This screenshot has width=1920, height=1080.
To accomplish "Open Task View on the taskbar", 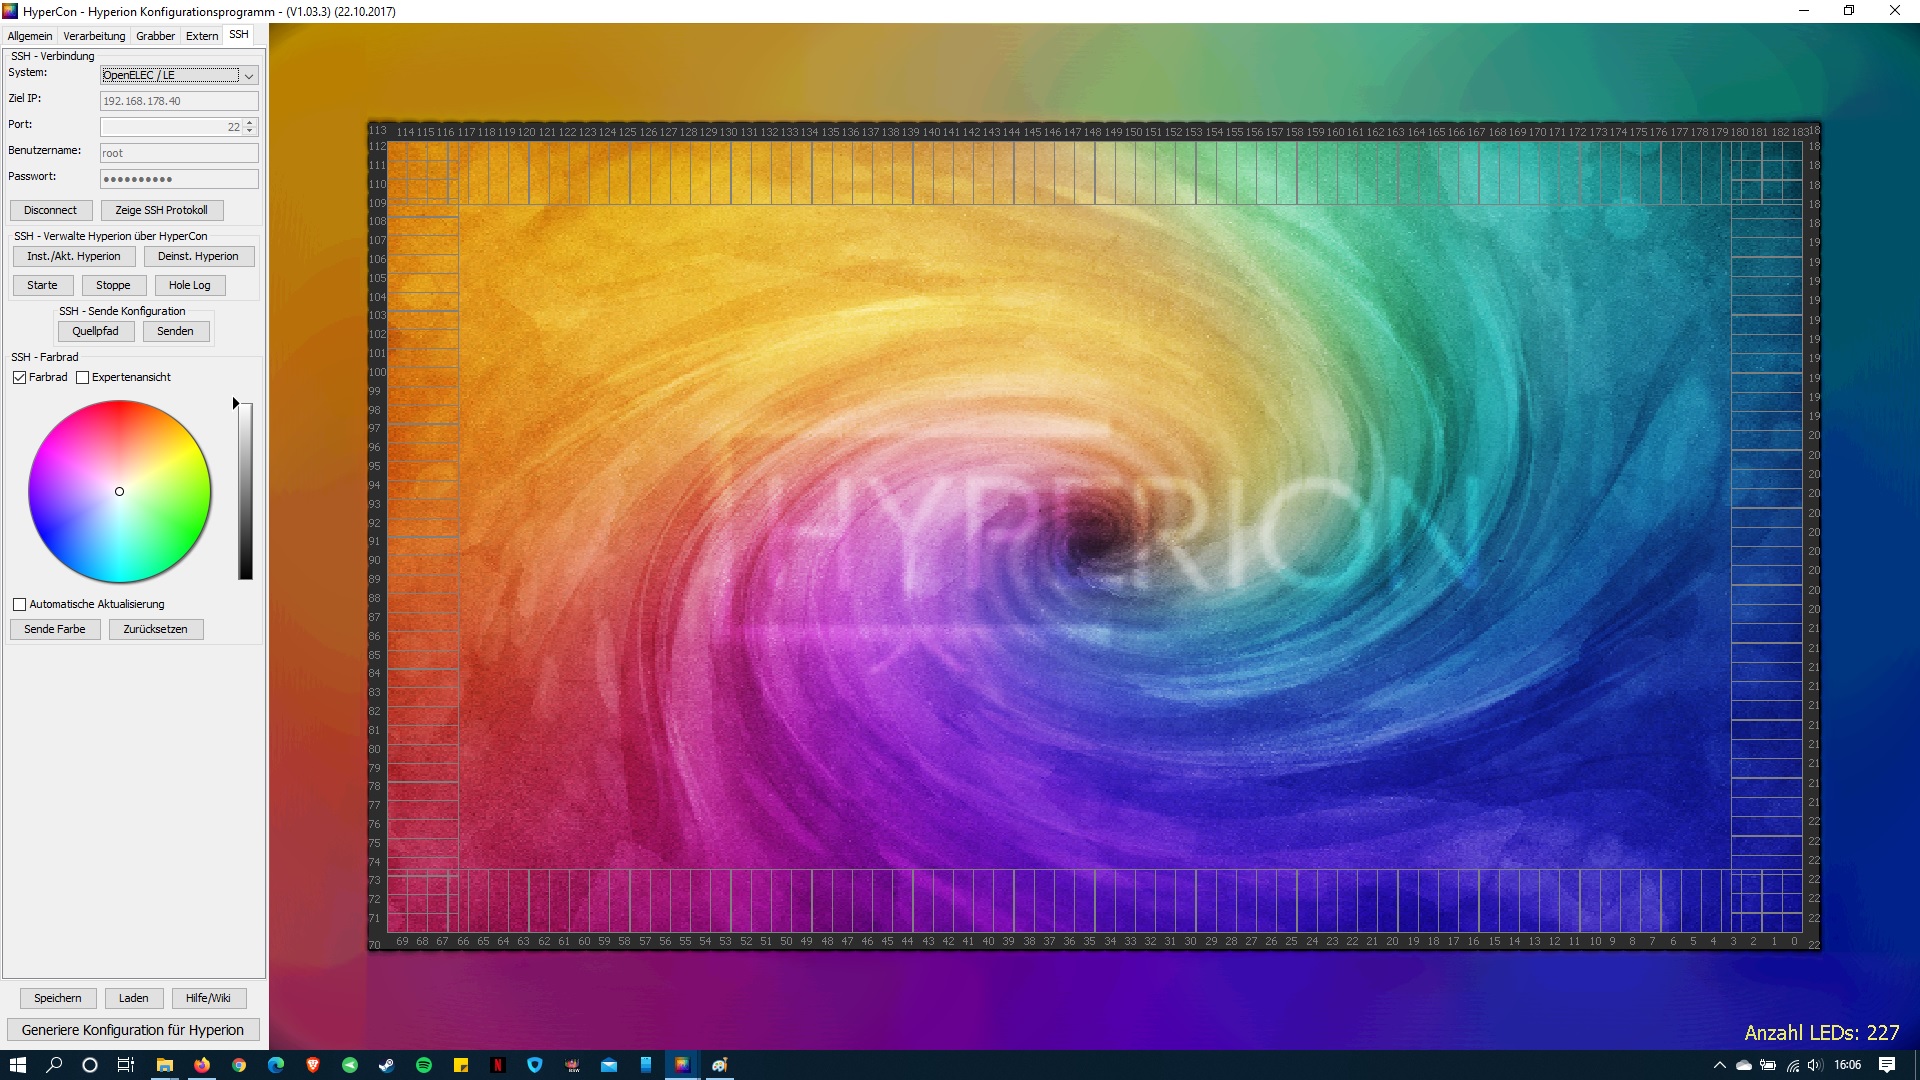I will point(126,1065).
